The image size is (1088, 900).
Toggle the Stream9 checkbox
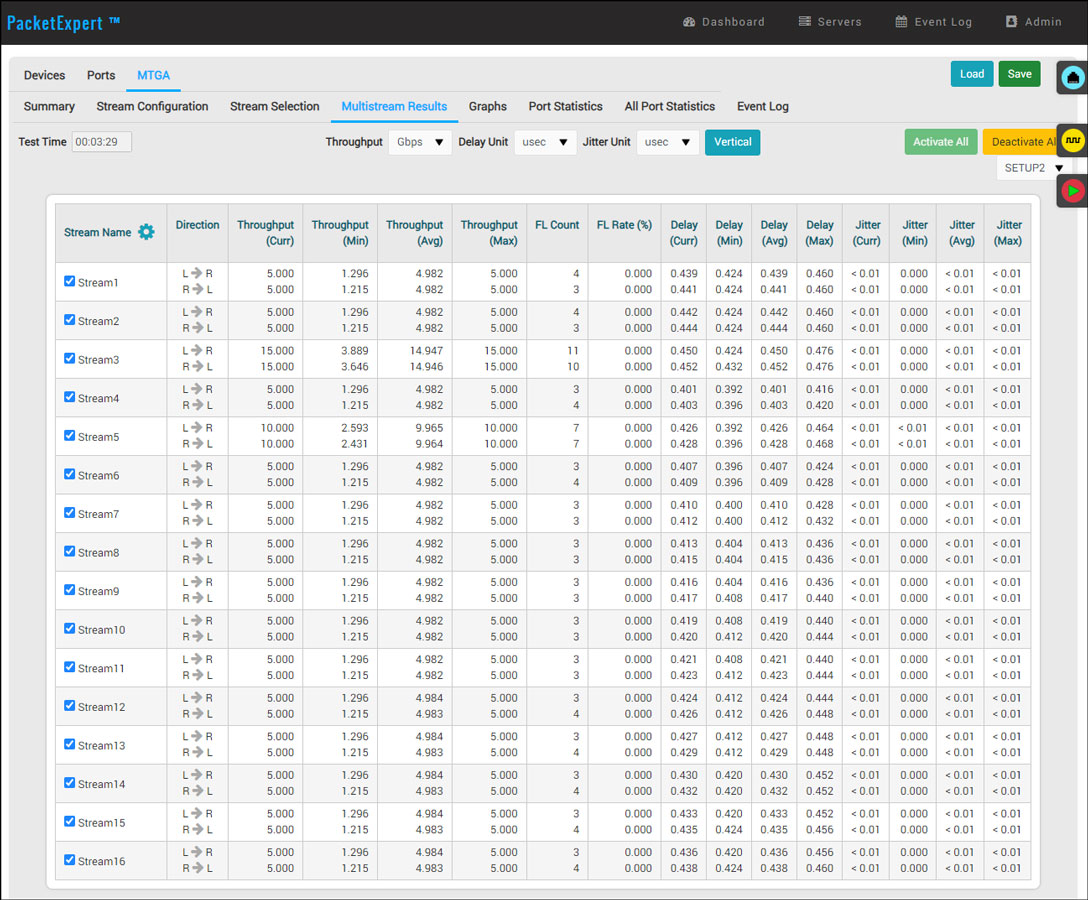[x=69, y=589]
